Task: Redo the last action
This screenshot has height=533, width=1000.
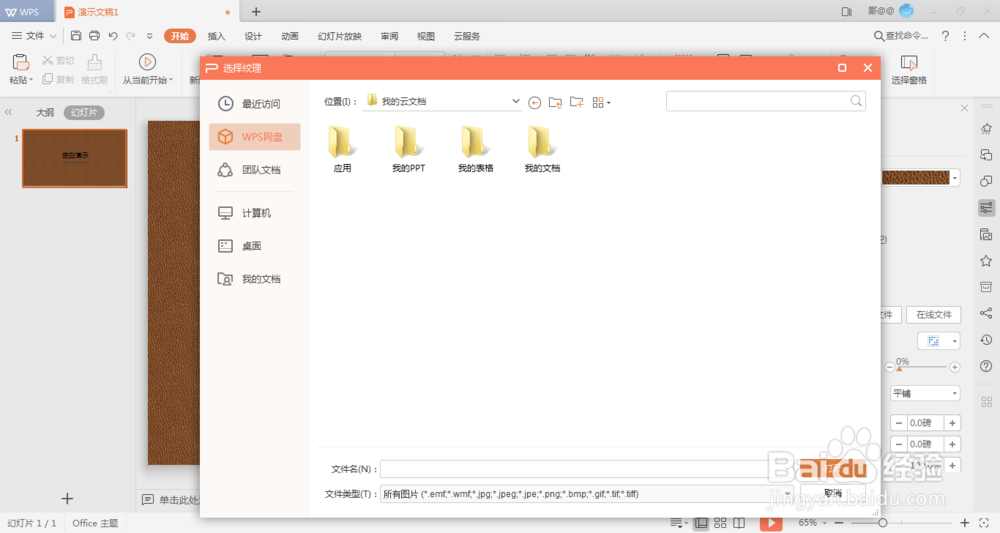Action: tap(131, 36)
